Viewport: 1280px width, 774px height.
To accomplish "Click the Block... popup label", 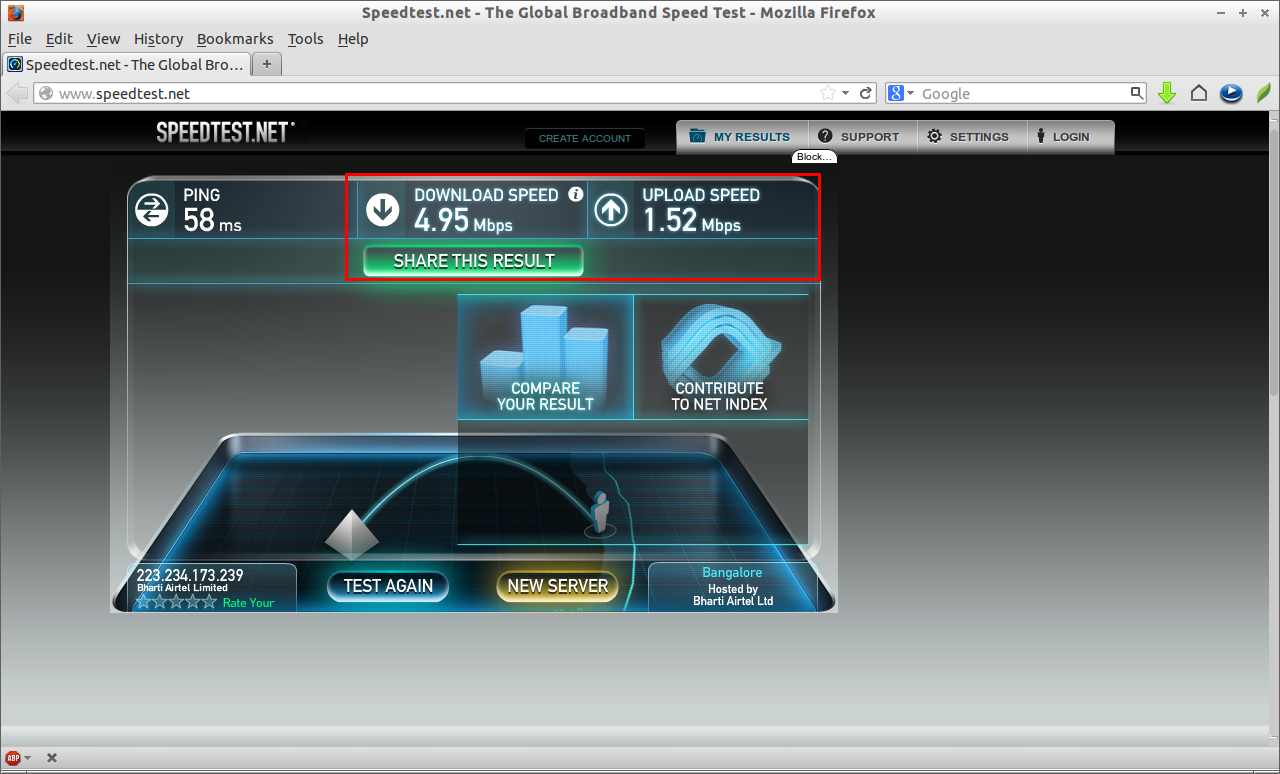I will (x=814, y=157).
